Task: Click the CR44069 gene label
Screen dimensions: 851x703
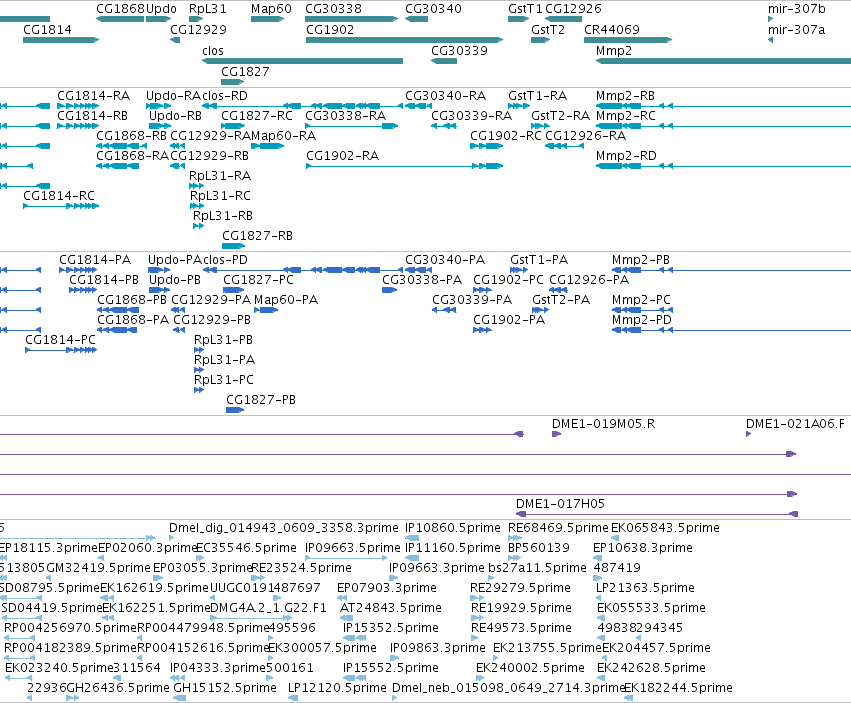Action: coord(612,29)
